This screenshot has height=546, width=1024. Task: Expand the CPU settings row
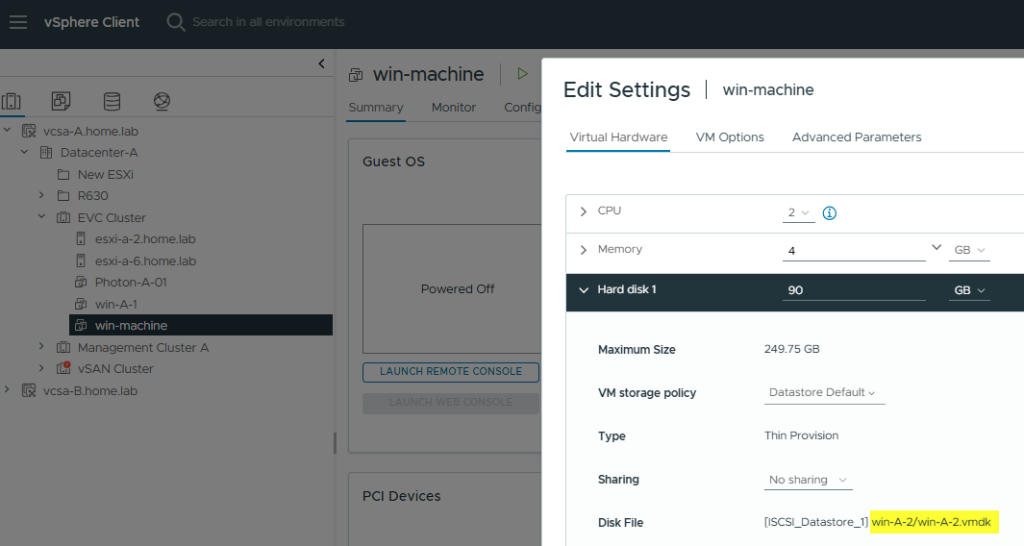583,212
